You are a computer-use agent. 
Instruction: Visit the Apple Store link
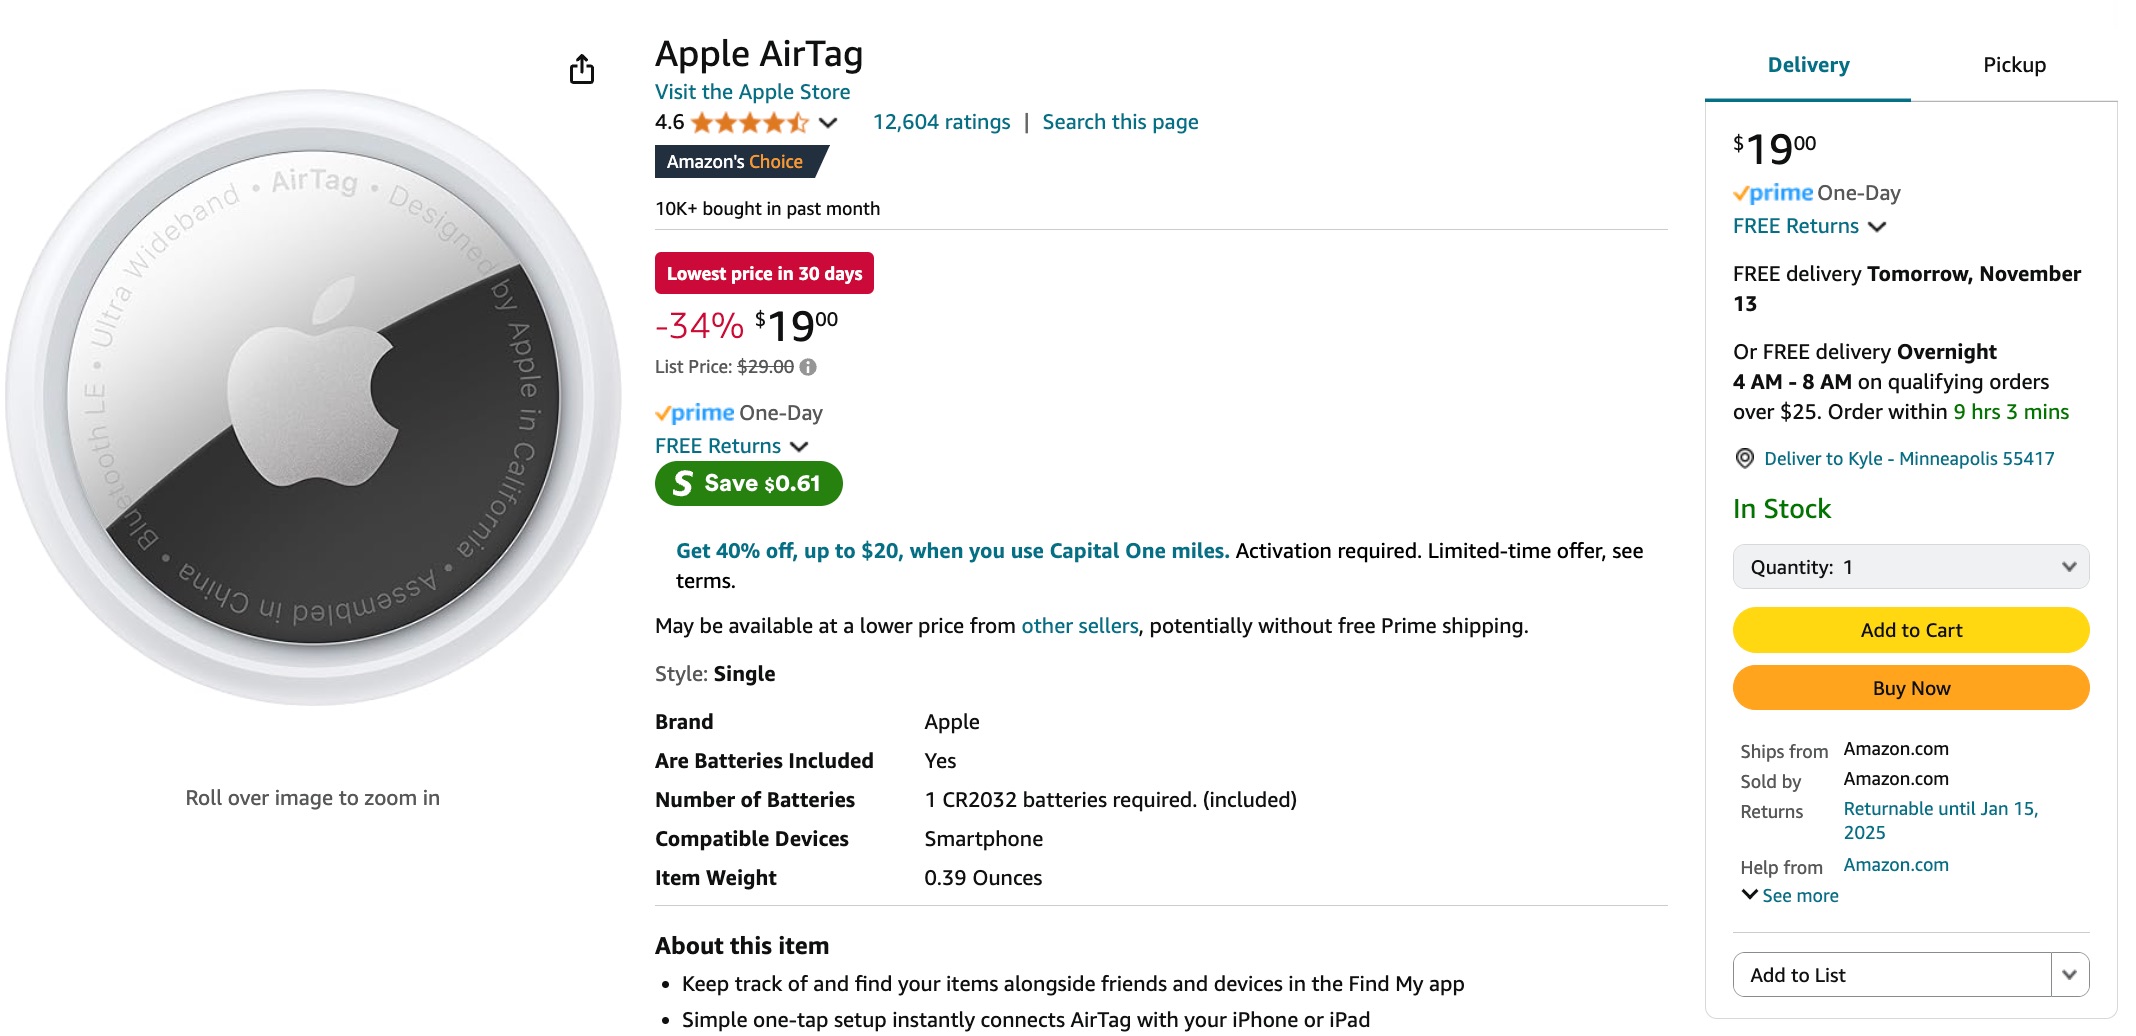(x=752, y=91)
